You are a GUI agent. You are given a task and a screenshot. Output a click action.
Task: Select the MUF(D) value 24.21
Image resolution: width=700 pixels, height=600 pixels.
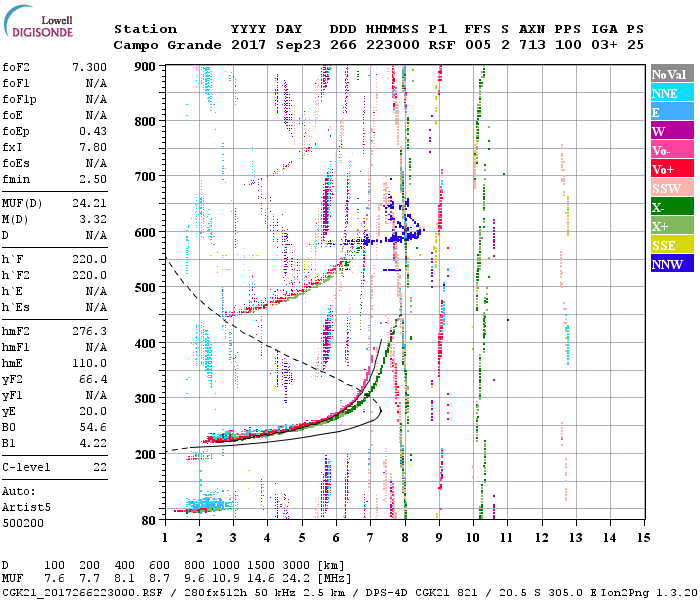tap(88, 202)
